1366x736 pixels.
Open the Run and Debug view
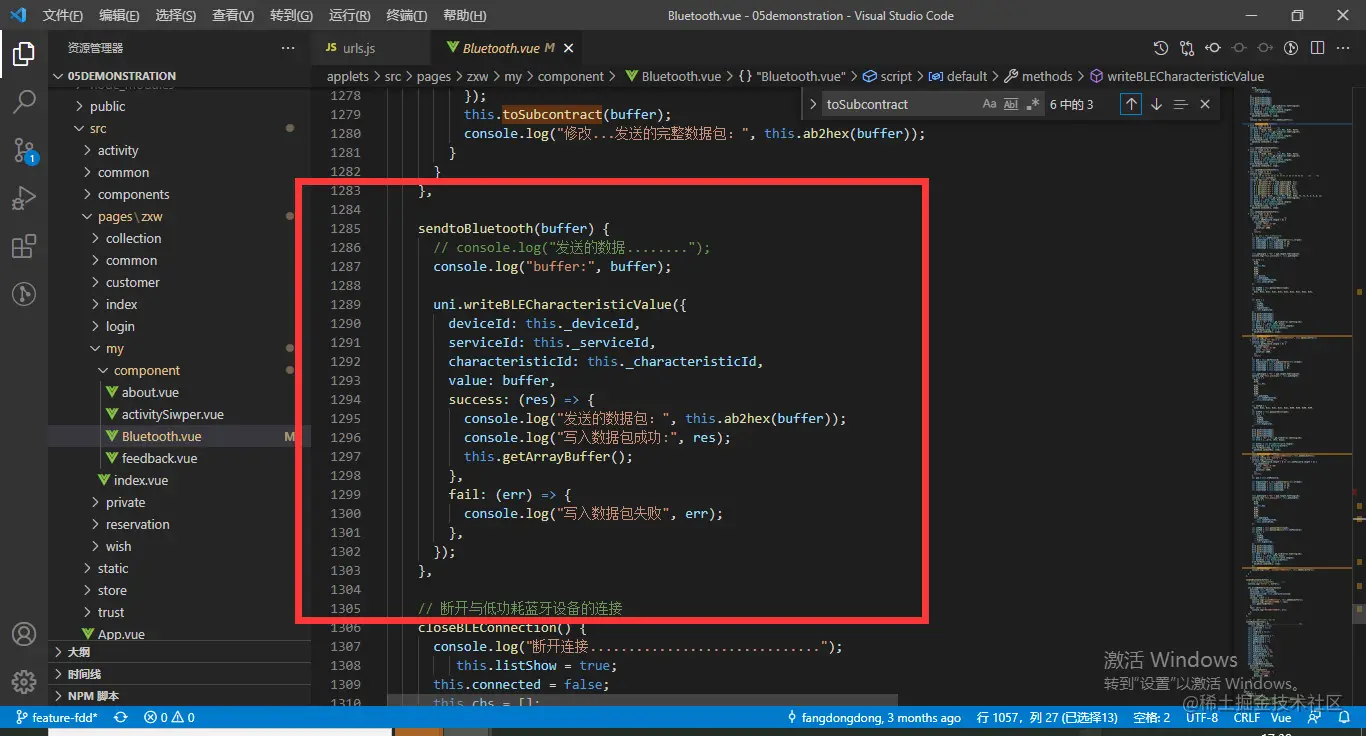[x=24, y=198]
